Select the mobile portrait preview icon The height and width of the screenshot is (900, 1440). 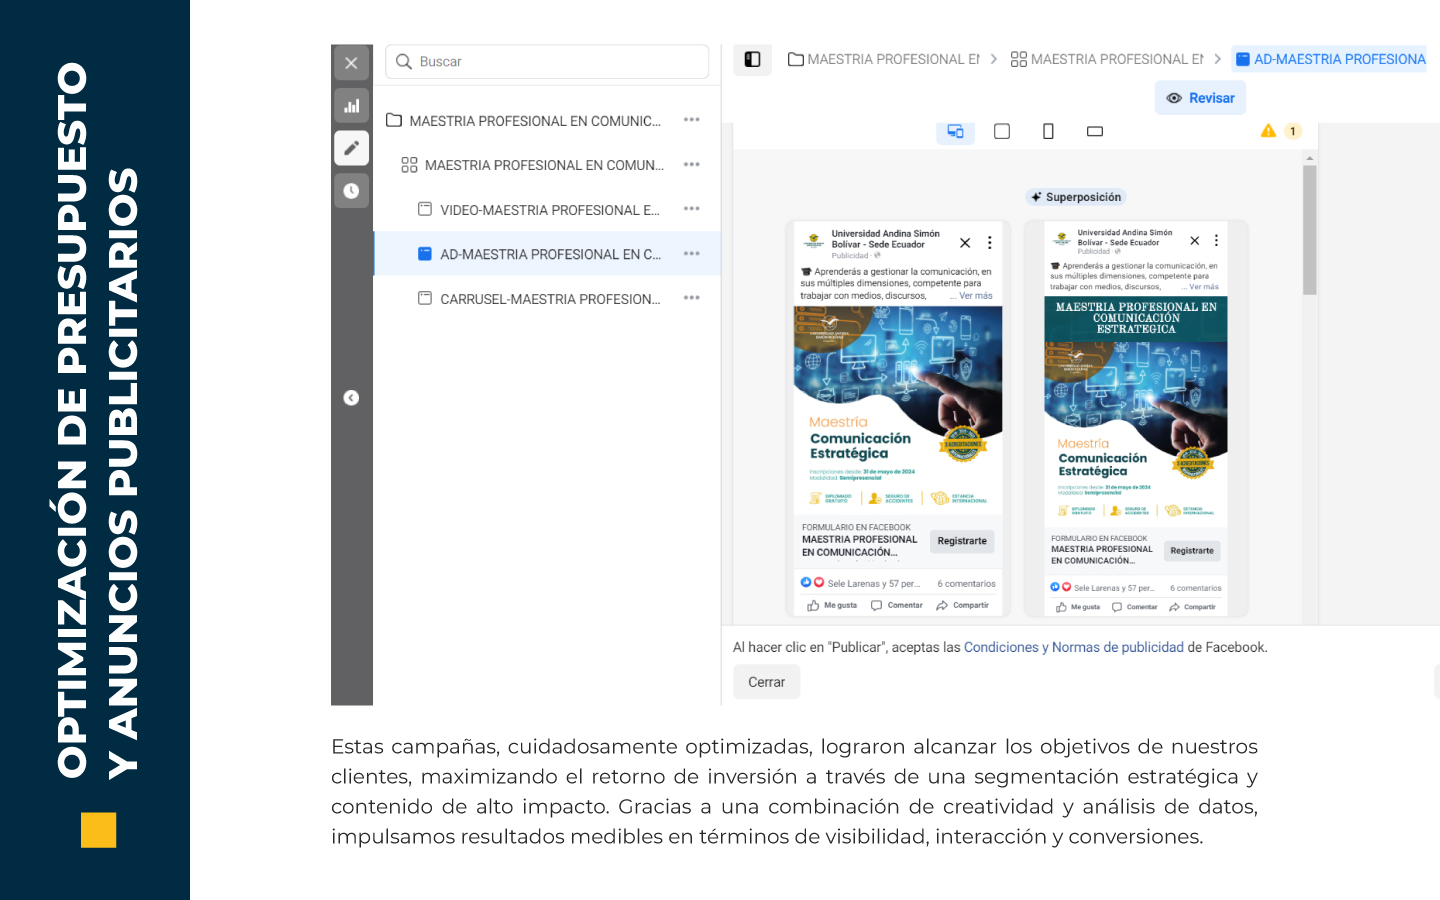(x=1048, y=131)
